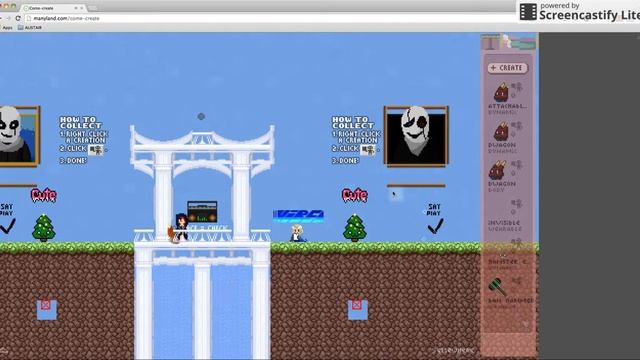Viewport: 640px width, 360px height.
Task: Open the minimap thumbnail above inventory
Action: click(508, 42)
